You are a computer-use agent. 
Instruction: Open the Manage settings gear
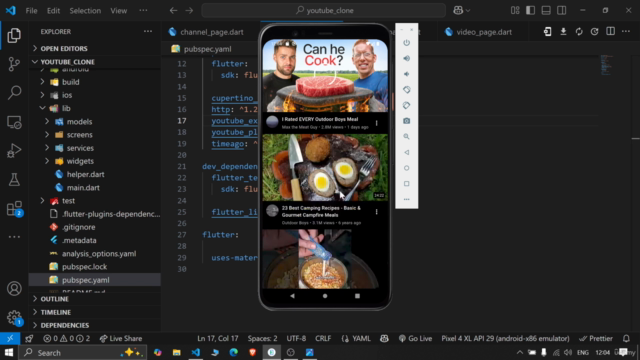coord(14,317)
